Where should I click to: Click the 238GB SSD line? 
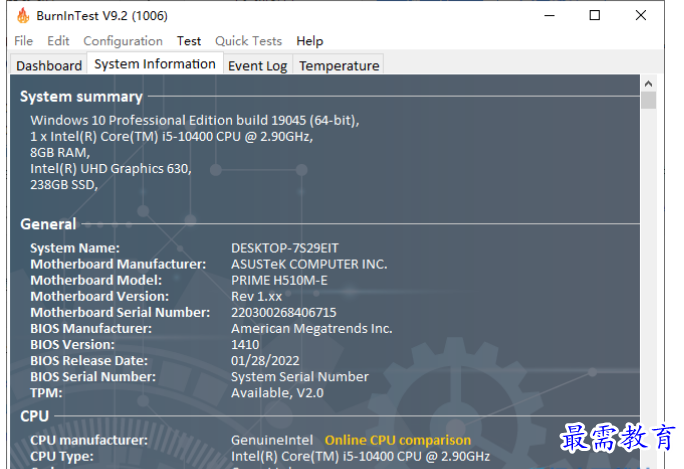coord(64,185)
